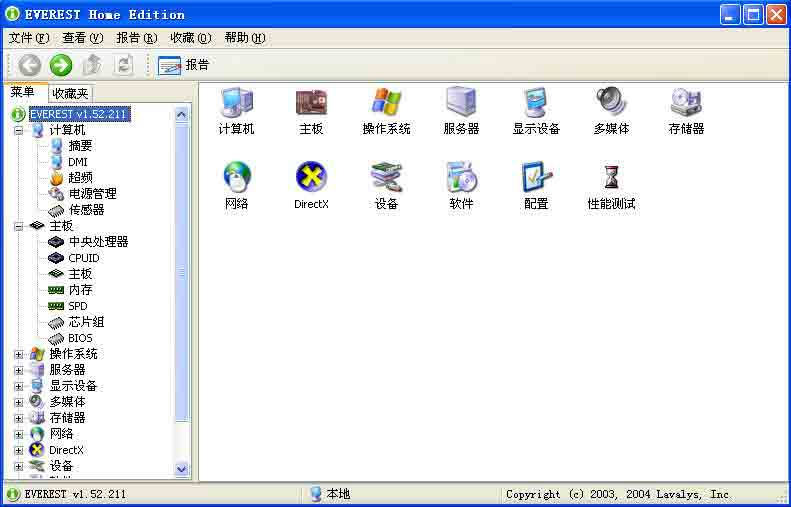Open the 设备 devices icon in the right pane
791x507 pixels.
(386, 186)
